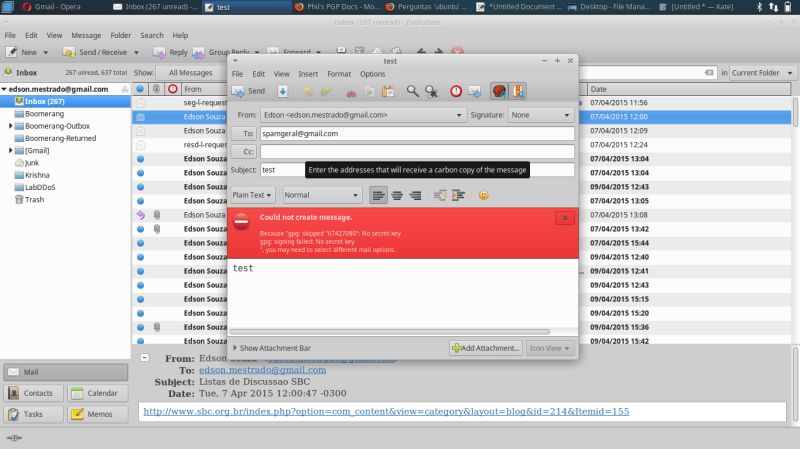Click the To: address book button

[243, 134]
